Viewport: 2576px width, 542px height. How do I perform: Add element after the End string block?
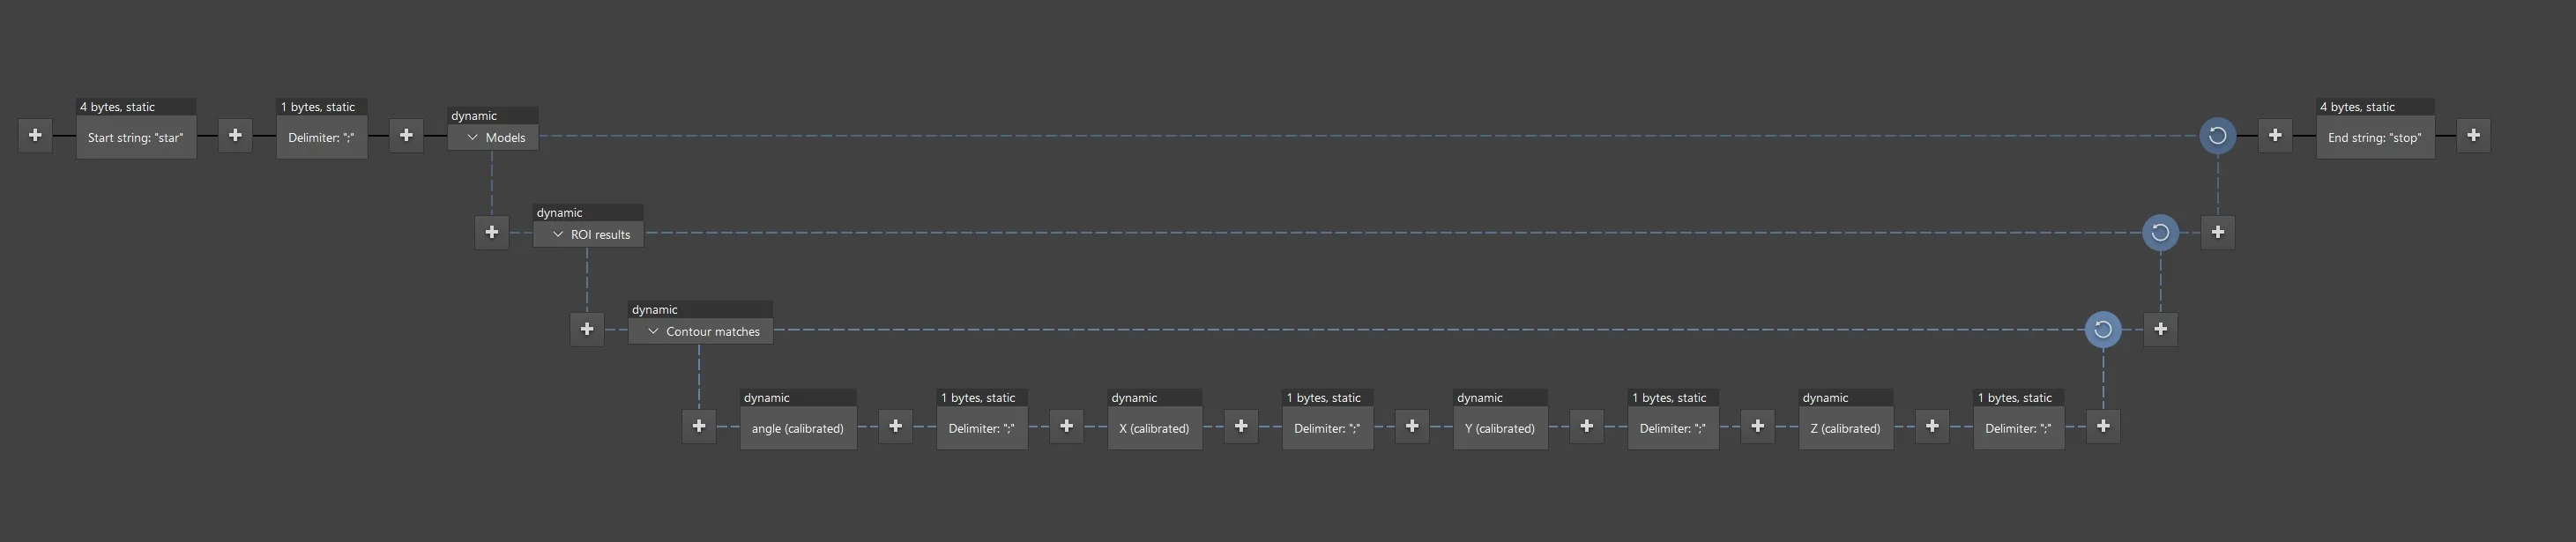(x=2473, y=135)
